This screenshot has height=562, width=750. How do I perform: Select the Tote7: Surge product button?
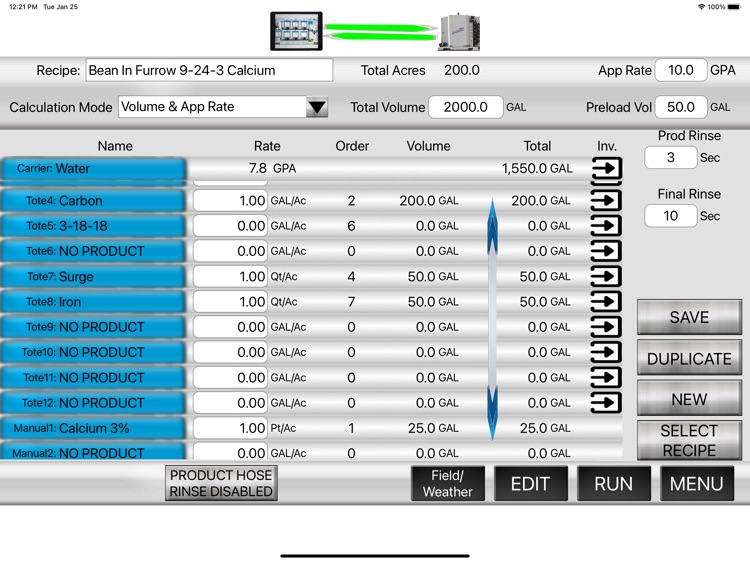pos(93,276)
